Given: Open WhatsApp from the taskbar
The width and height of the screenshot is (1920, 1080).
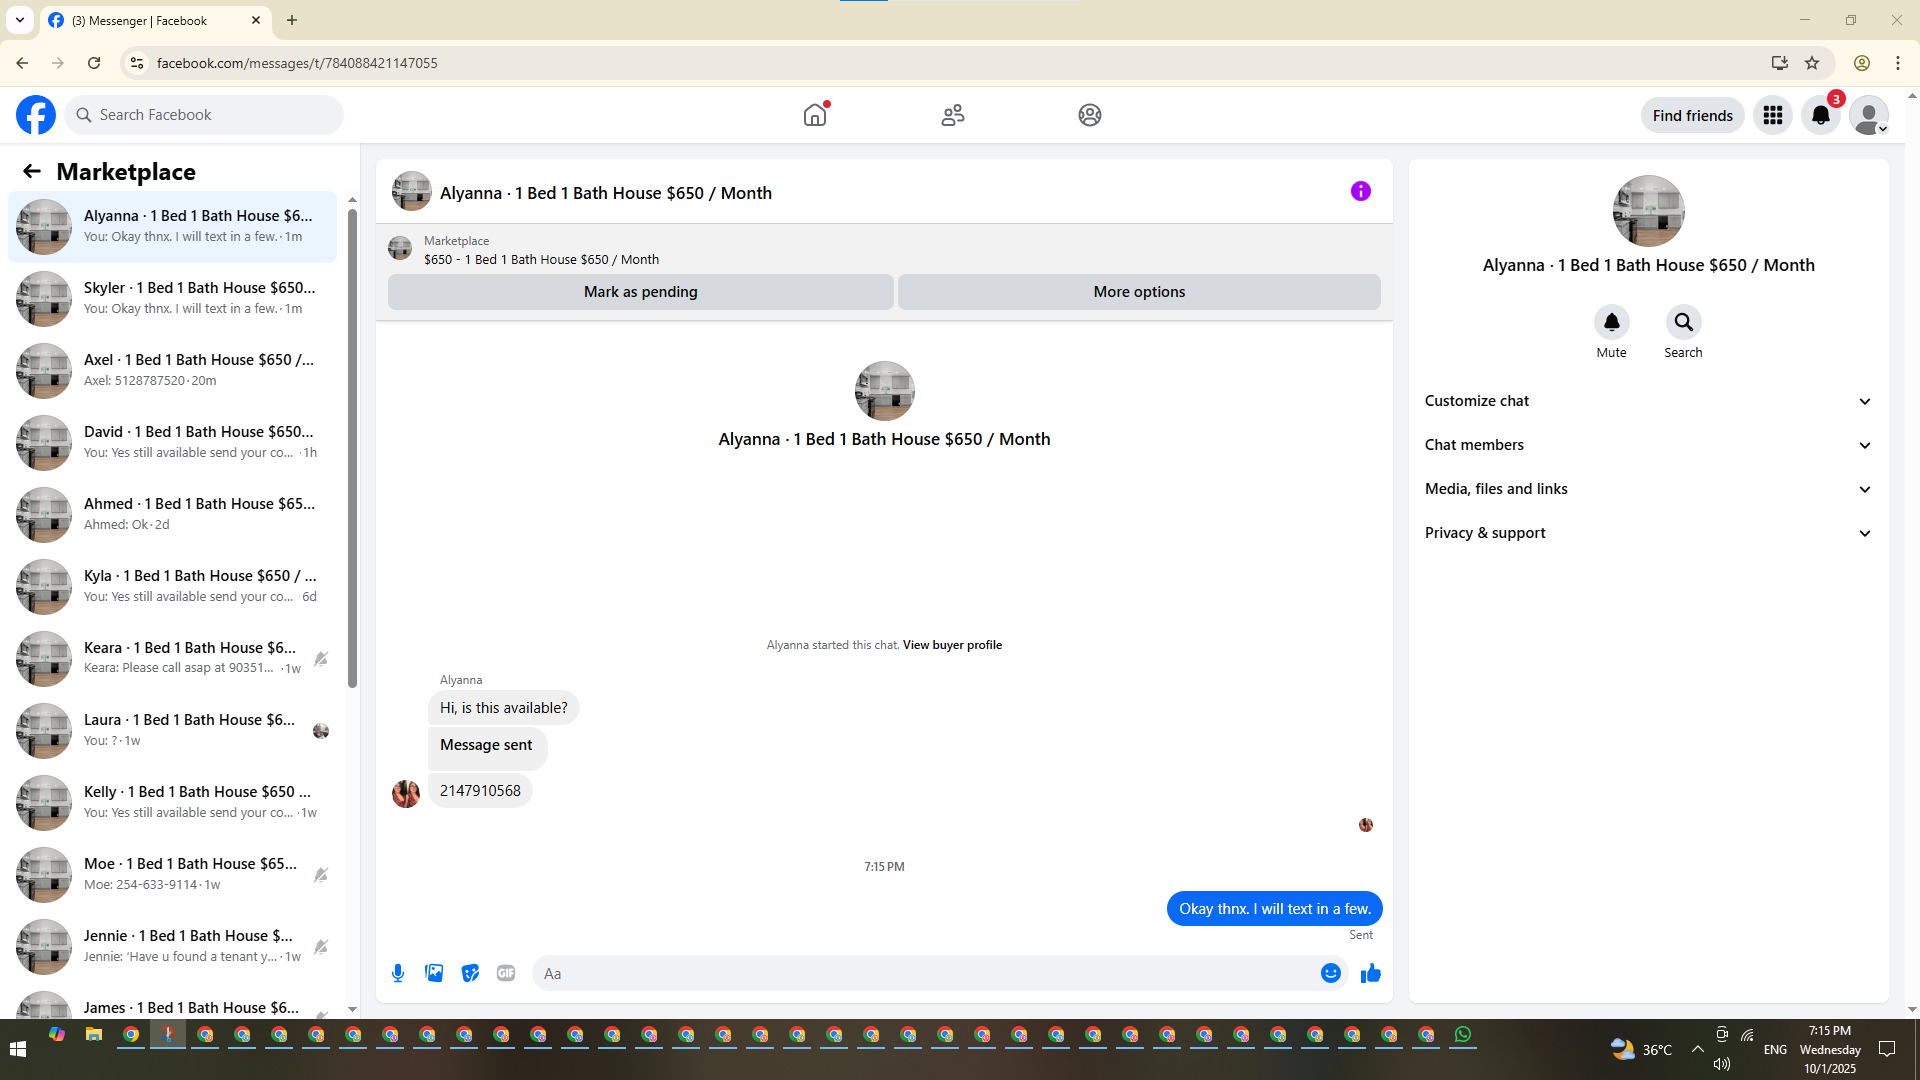Looking at the screenshot, I should 1463,1035.
